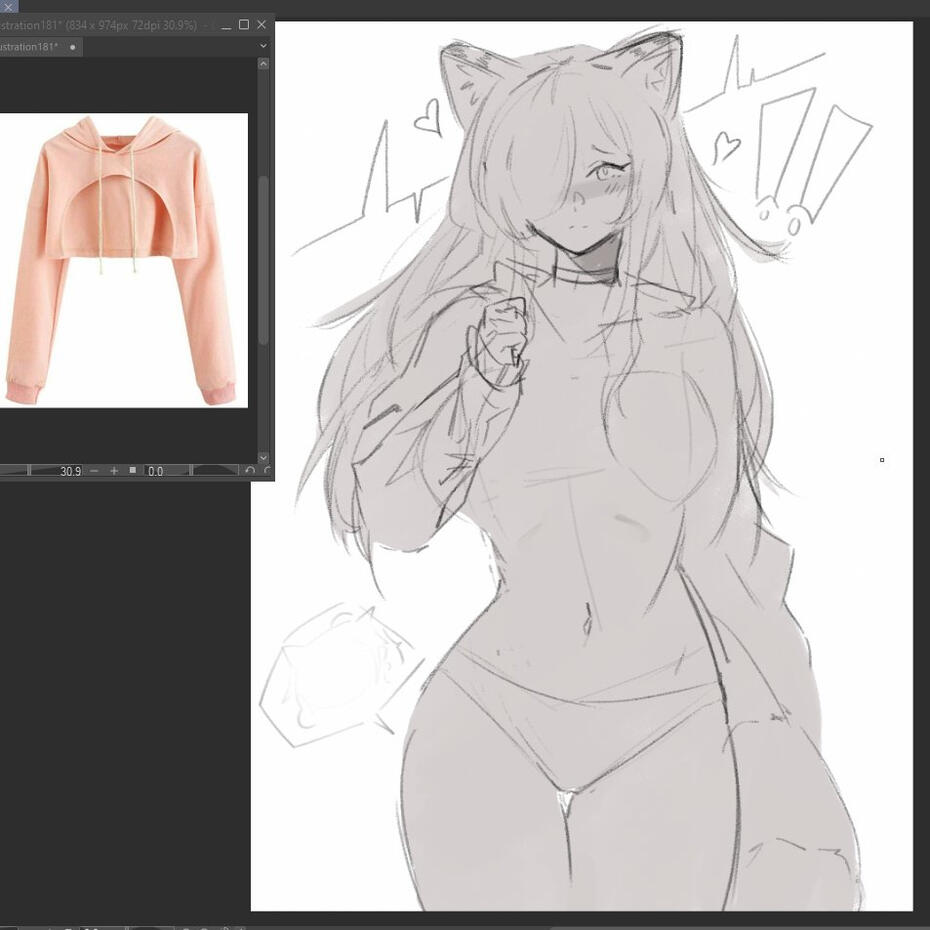This screenshot has height=930, width=930.
Task: Maximize the floating Illustration181 window
Action: (243, 24)
